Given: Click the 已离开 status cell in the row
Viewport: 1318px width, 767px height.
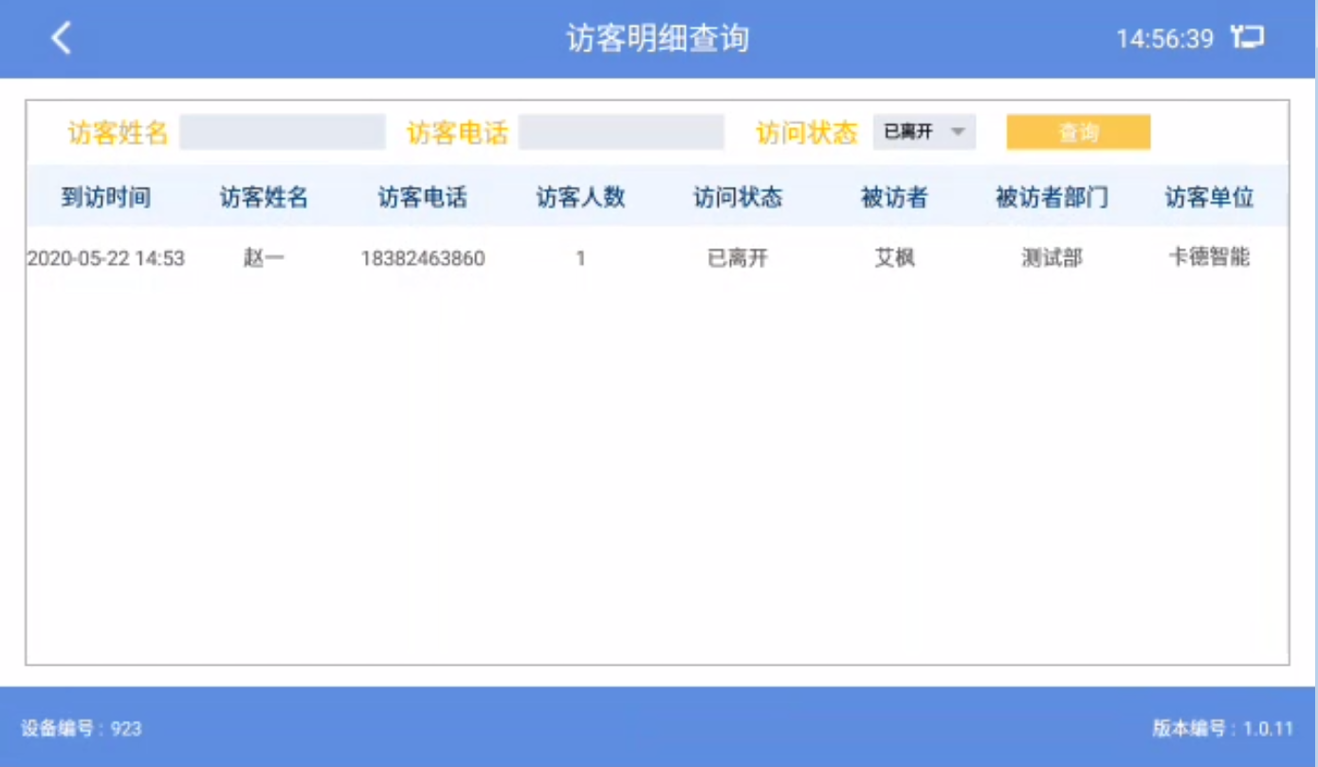Looking at the screenshot, I should tap(738, 258).
